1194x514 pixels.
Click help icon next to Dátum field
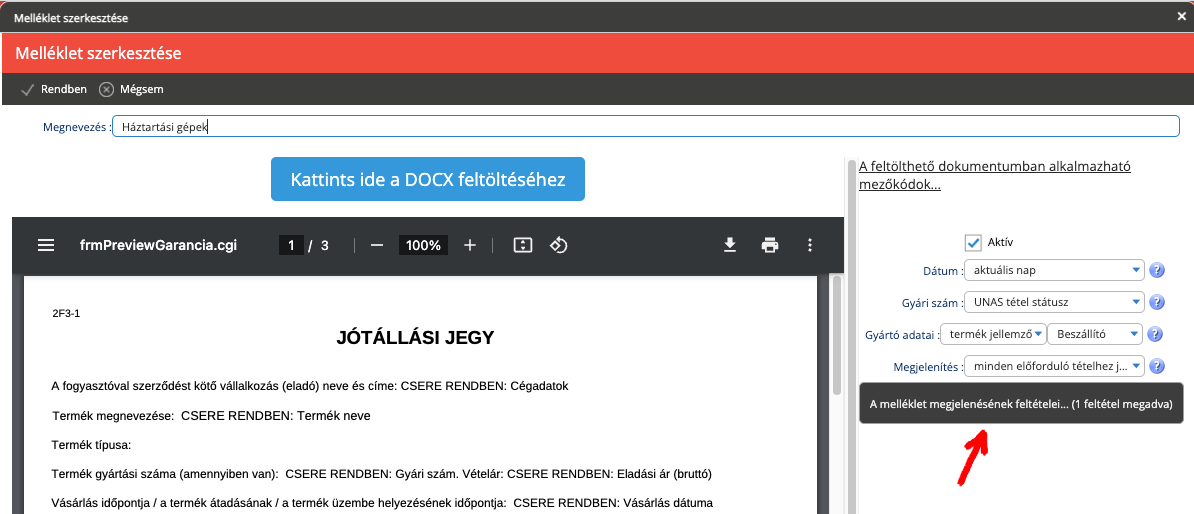click(x=1157, y=270)
